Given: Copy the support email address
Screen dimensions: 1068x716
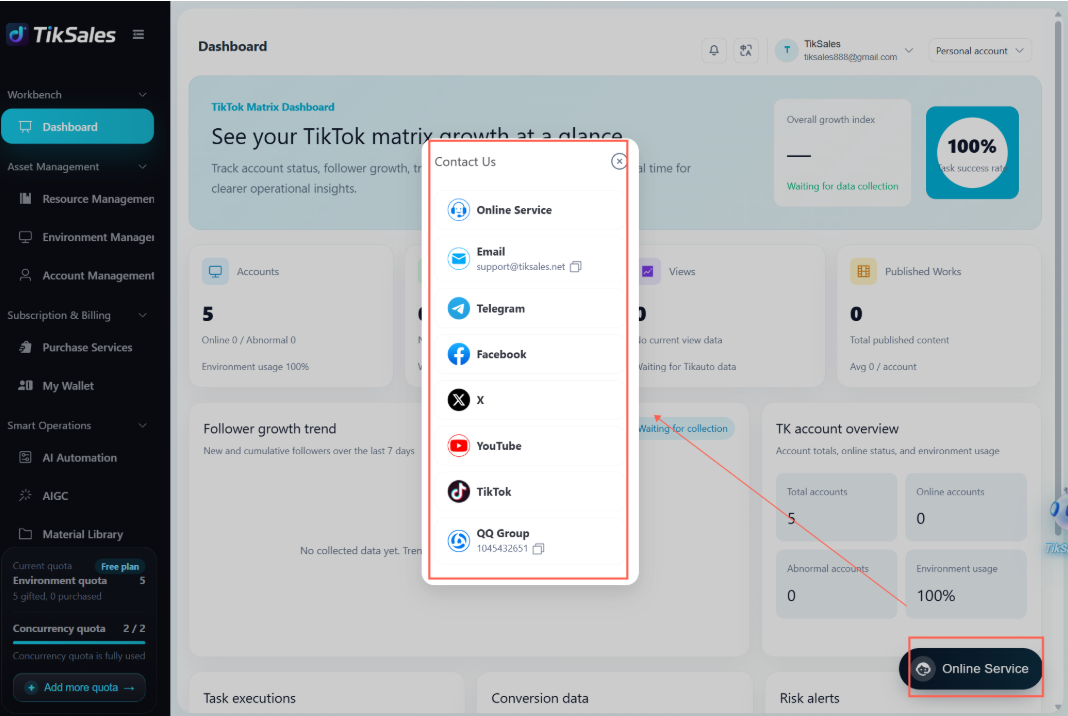Looking at the screenshot, I should click(x=576, y=266).
